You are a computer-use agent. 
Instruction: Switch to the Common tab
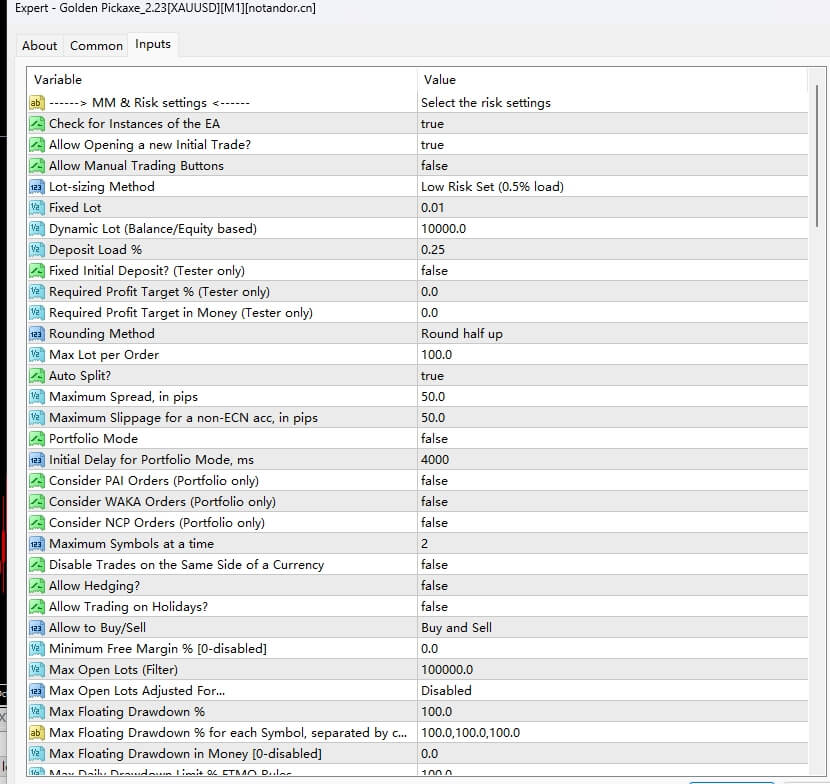[x=96, y=45]
